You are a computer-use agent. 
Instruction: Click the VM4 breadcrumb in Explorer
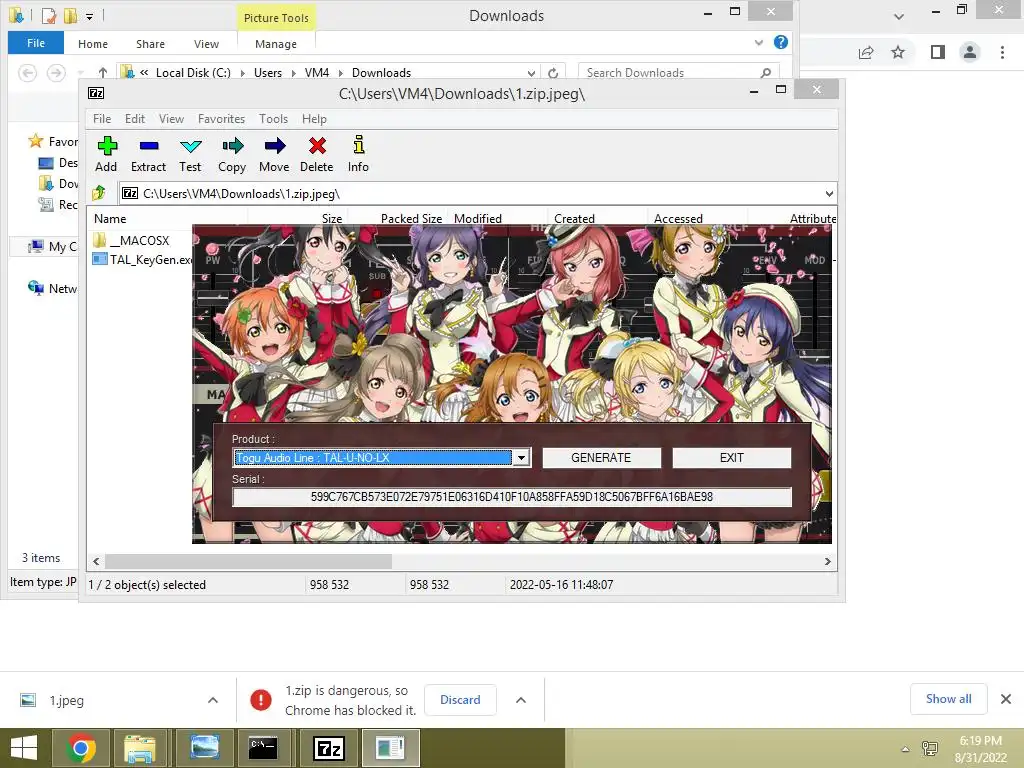tap(317, 72)
